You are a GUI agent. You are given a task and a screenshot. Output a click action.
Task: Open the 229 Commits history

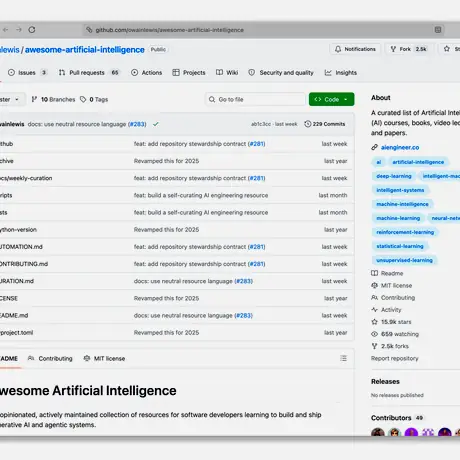click(325, 124)
